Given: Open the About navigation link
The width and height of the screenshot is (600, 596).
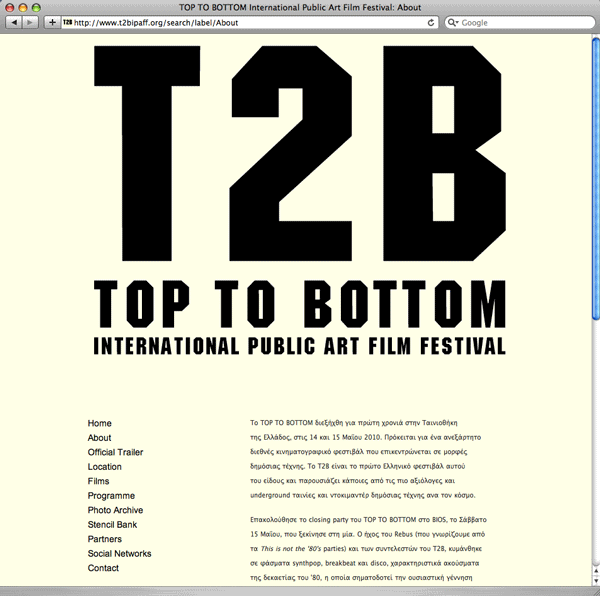Looking at the screenshot, I should point(99,438).
